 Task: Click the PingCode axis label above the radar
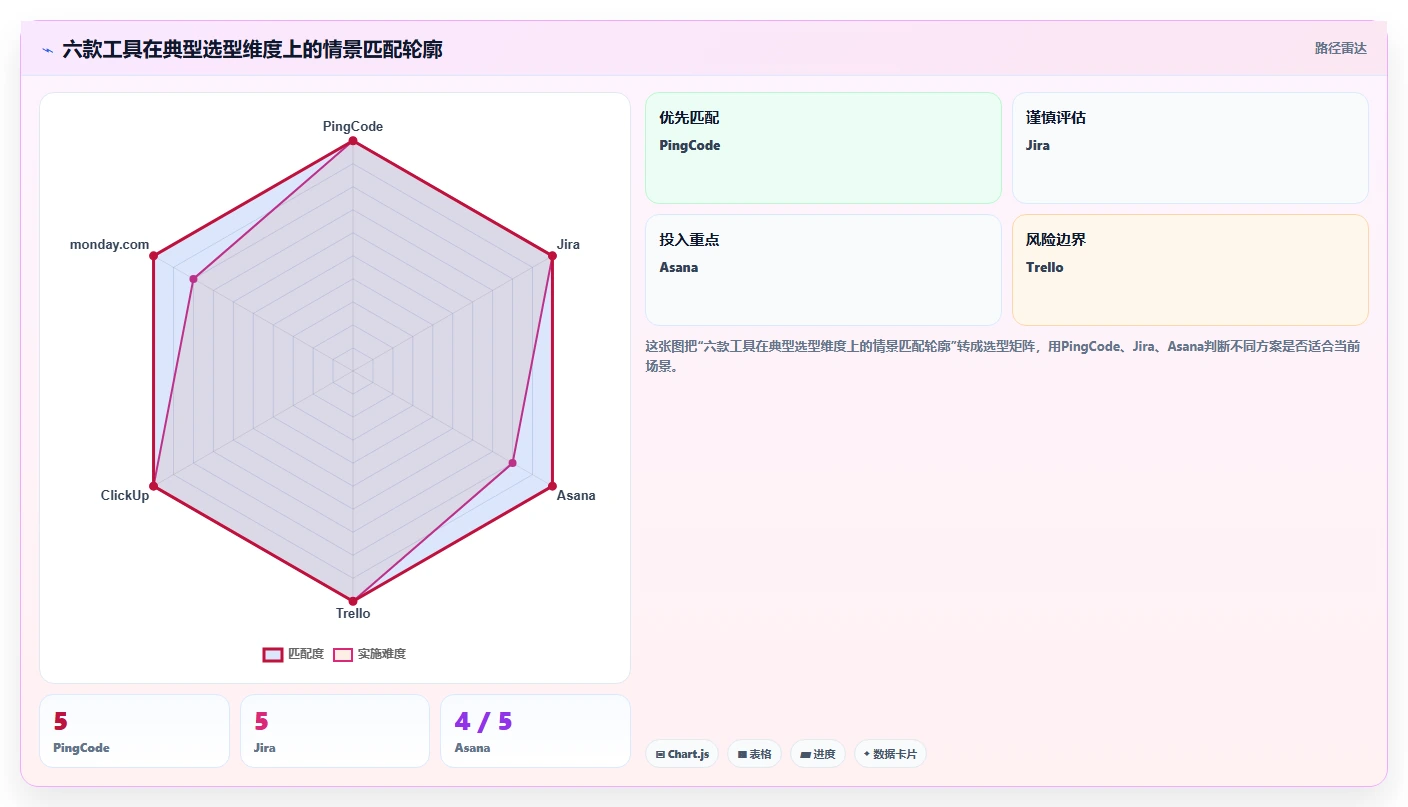[352, 126]
